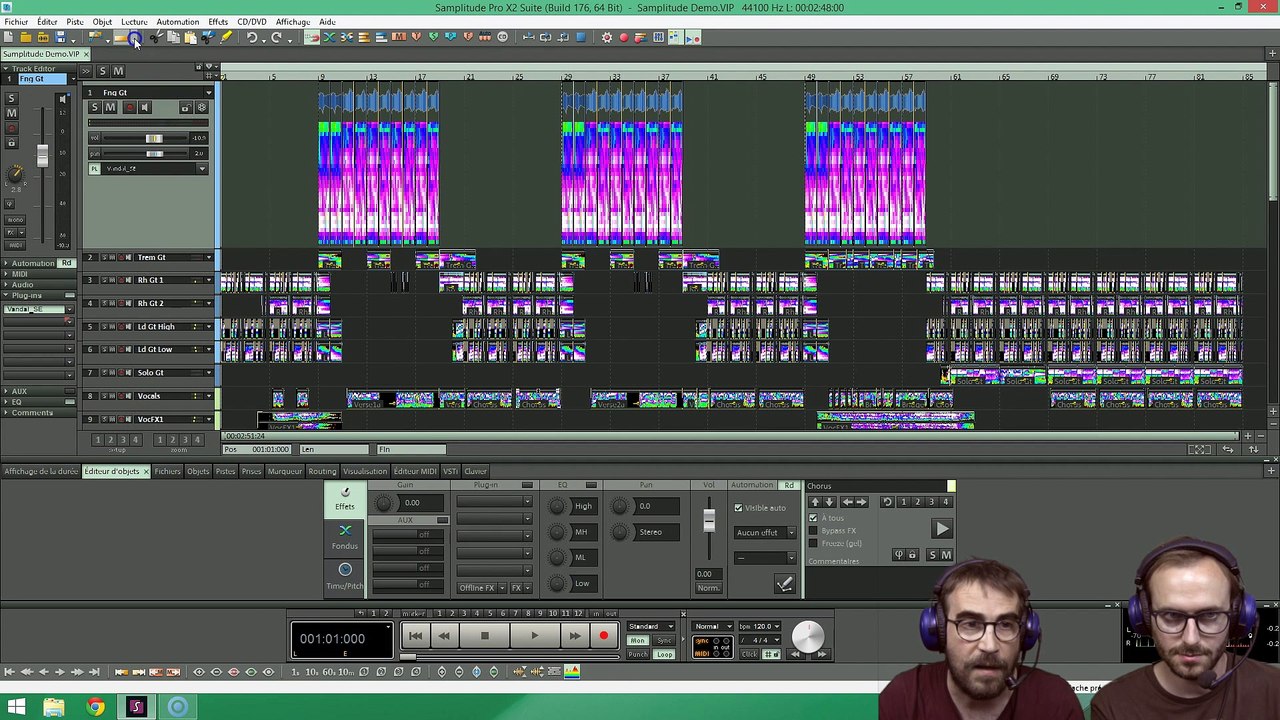1280x720 pixels.
Task: Open the Fichier menu
Action: pyautogui.click(x=16, y=21)
